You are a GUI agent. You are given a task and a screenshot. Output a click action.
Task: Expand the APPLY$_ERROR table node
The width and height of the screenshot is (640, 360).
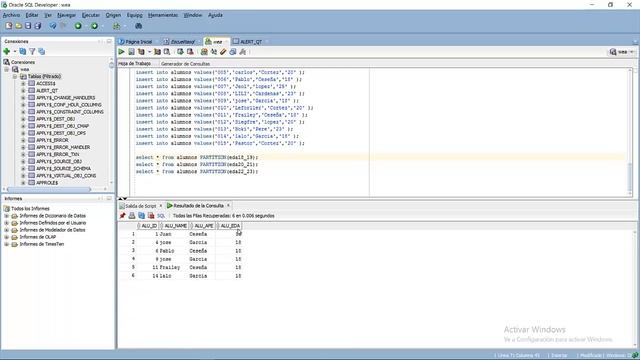(x=23, y=140)
